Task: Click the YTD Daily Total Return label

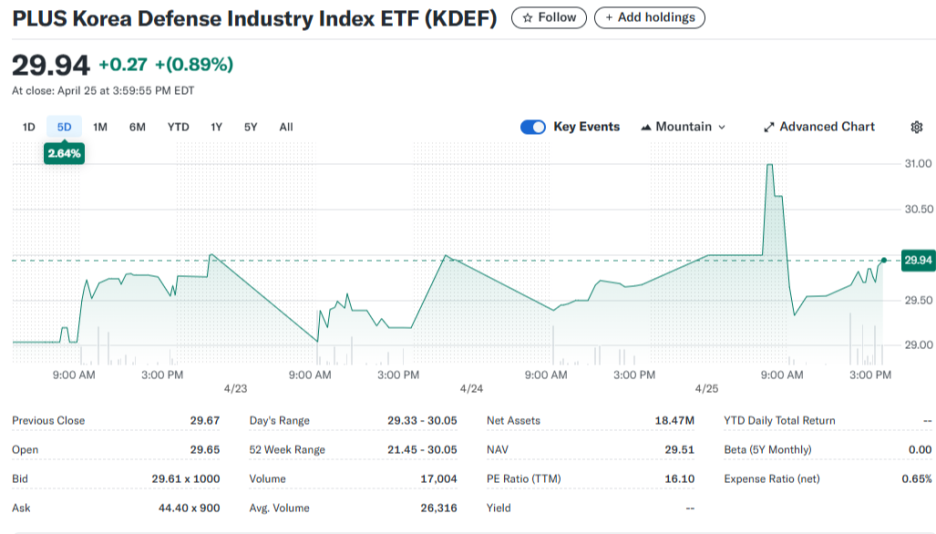Action: 780,421
